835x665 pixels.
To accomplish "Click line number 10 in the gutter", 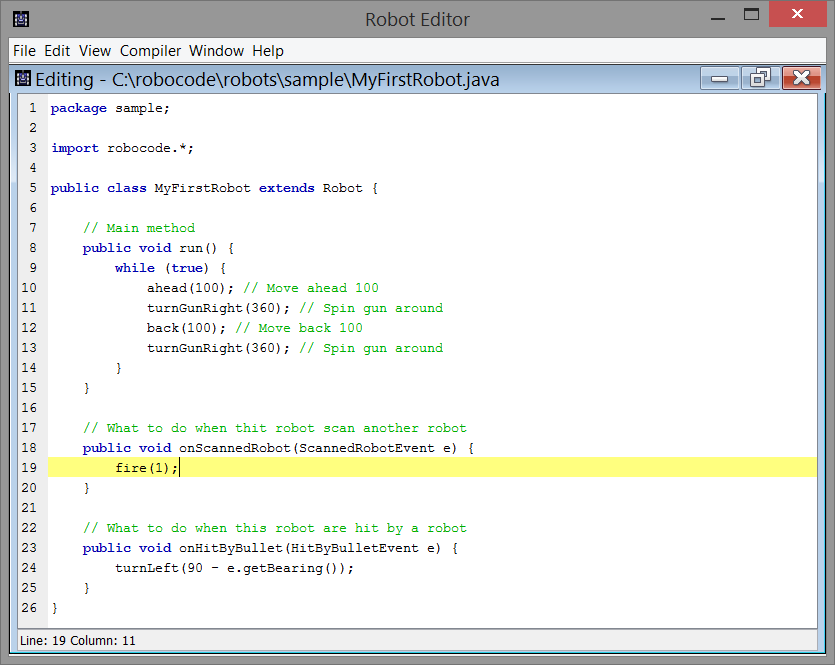I will coord(29,288).
